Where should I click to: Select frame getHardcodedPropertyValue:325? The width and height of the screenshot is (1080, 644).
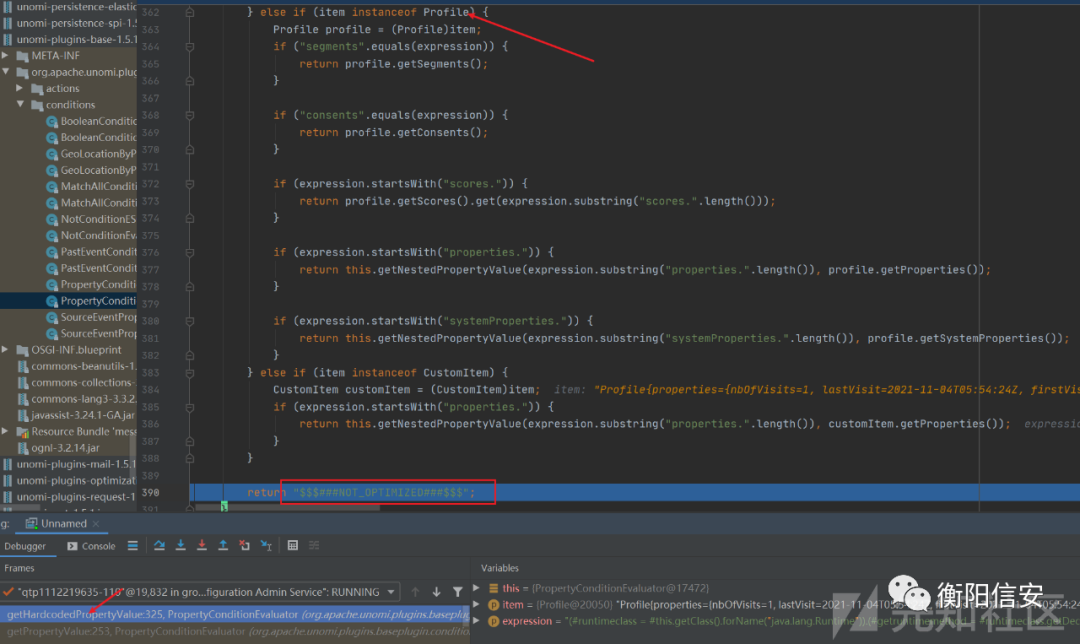(x=235, y=614)
